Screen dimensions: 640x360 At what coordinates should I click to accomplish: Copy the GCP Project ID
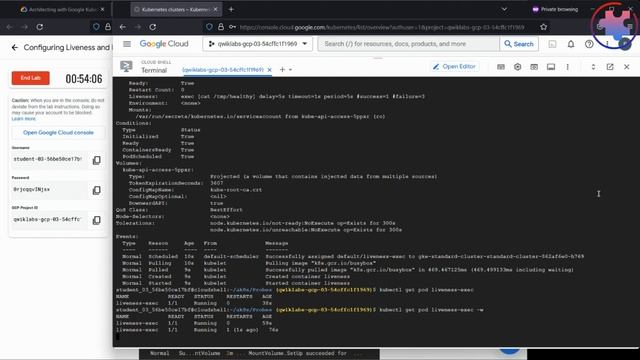tap(97, 220)
